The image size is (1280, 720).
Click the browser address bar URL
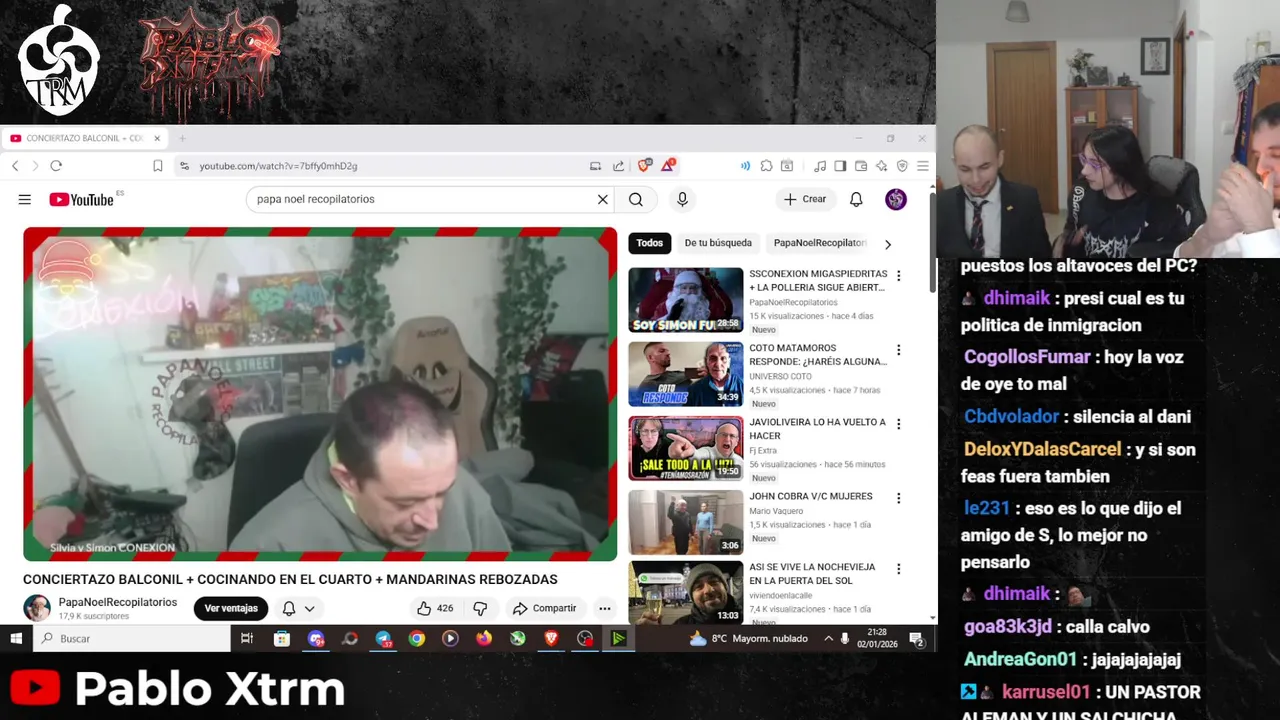pos(278,166)
